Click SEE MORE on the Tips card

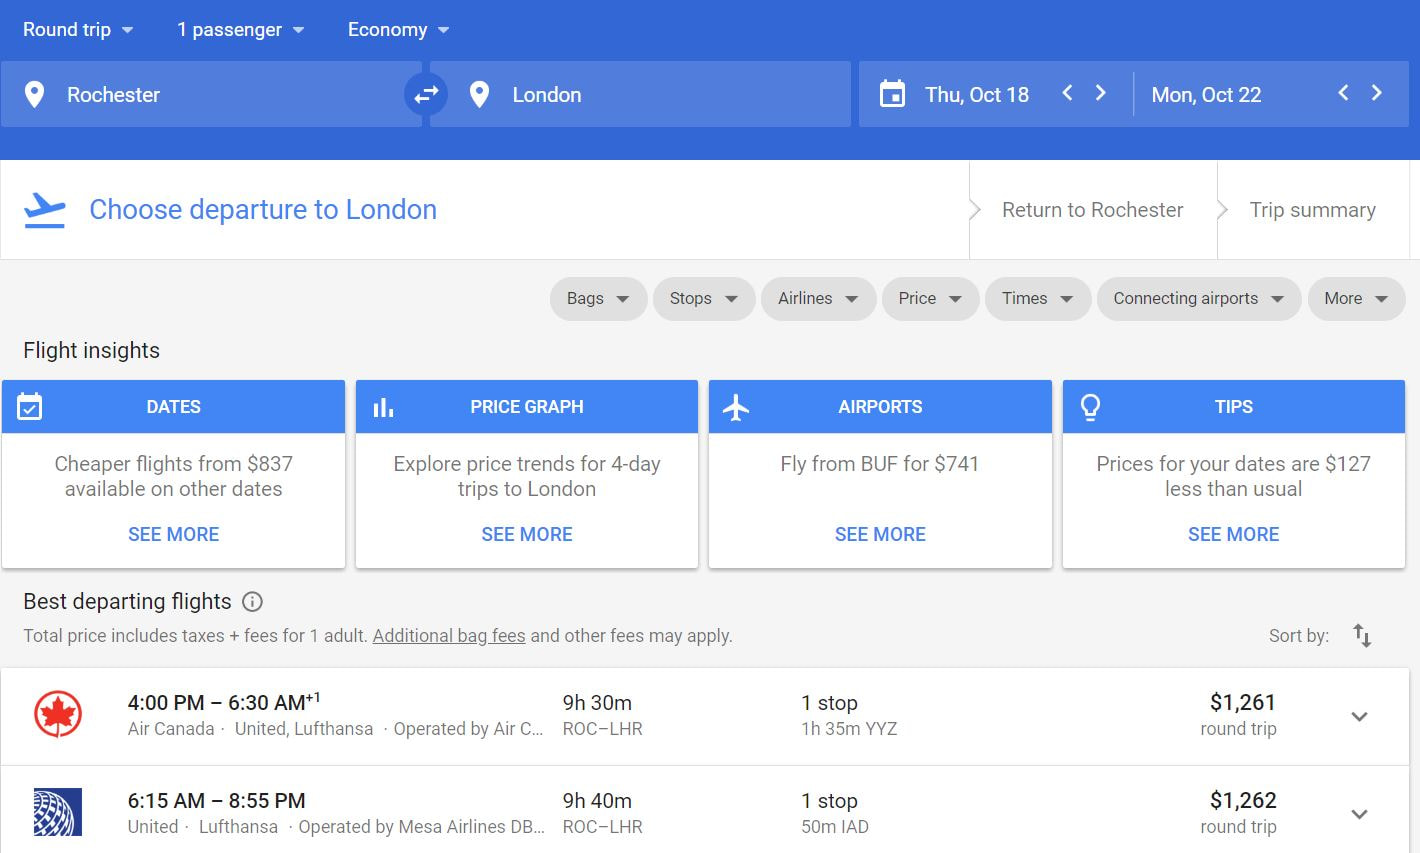coord(1233,534)
